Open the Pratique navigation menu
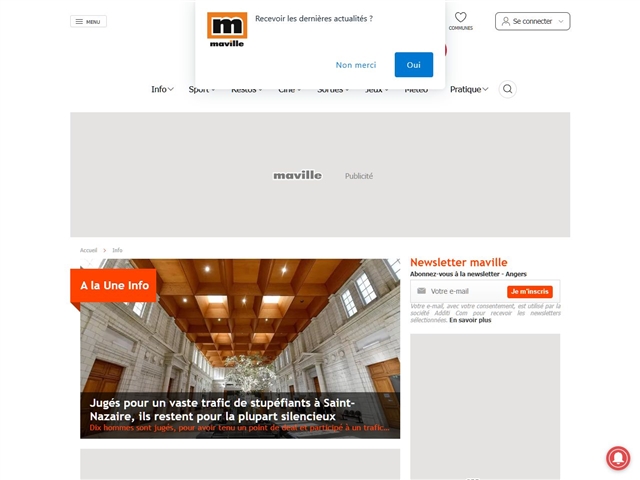 [x=469, y=89]
